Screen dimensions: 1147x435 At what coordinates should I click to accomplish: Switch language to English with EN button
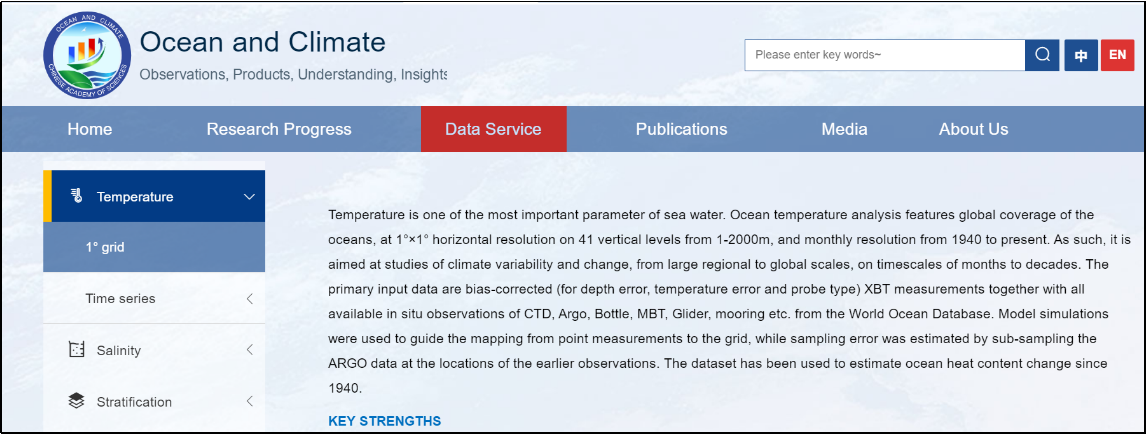coord(1117,55)
